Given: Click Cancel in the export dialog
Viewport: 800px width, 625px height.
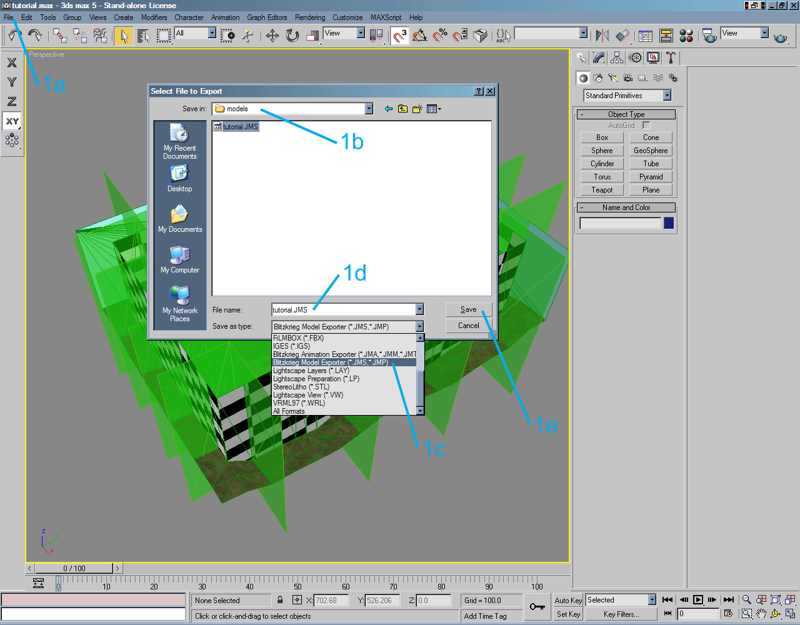Looking at the screenshot, I should pyautogui.click(x=468, y=326).
